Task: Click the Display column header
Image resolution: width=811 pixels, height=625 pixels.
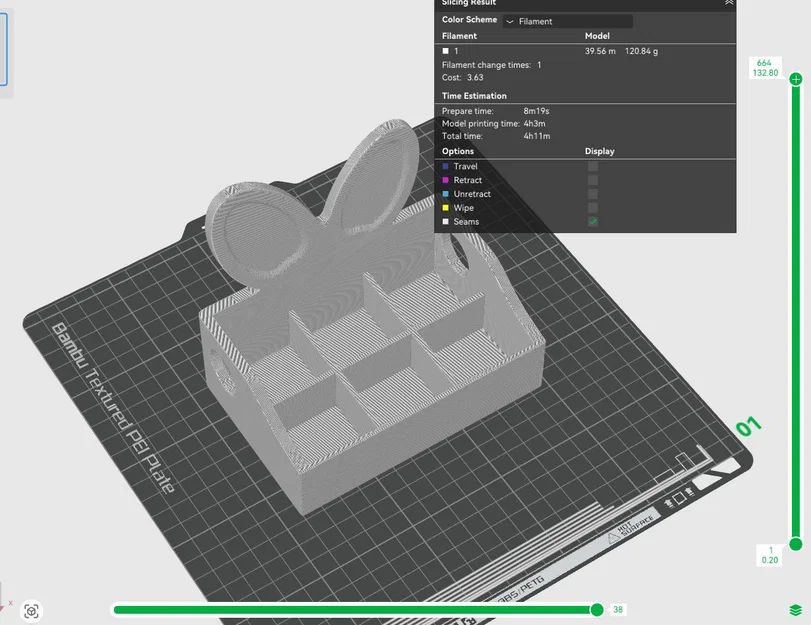Action: tap(599, 151)
